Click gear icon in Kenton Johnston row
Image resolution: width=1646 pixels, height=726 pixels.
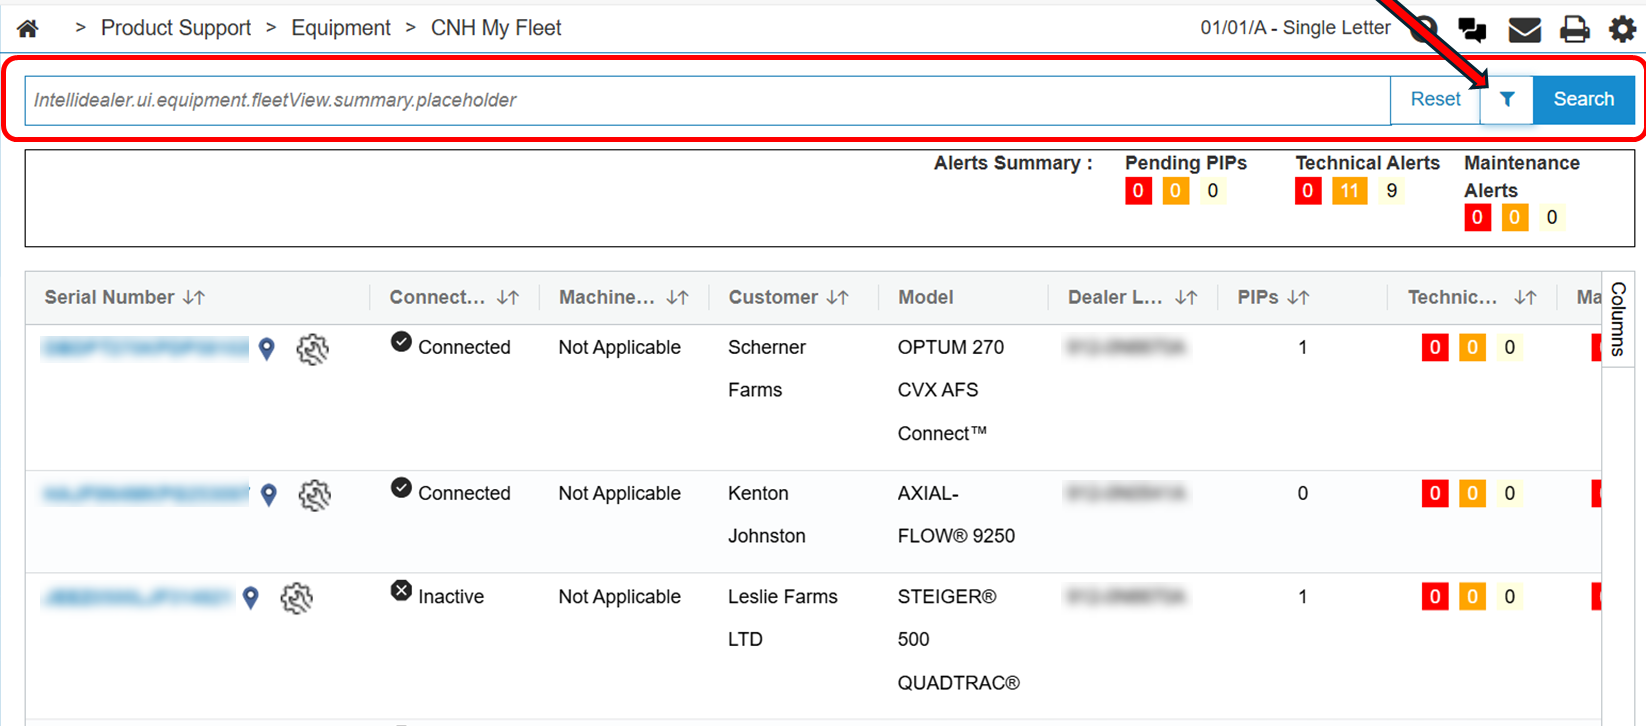[315, 495]
